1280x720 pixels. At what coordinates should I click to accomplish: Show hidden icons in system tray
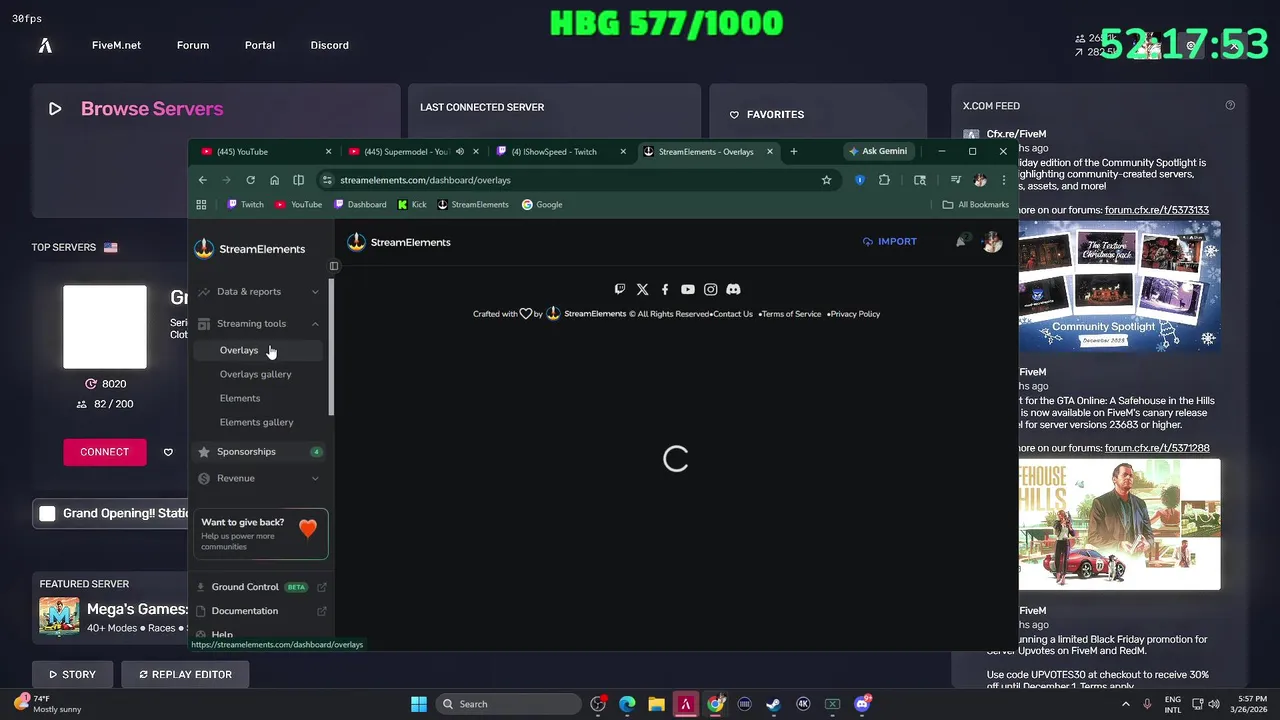(1126, 704)
